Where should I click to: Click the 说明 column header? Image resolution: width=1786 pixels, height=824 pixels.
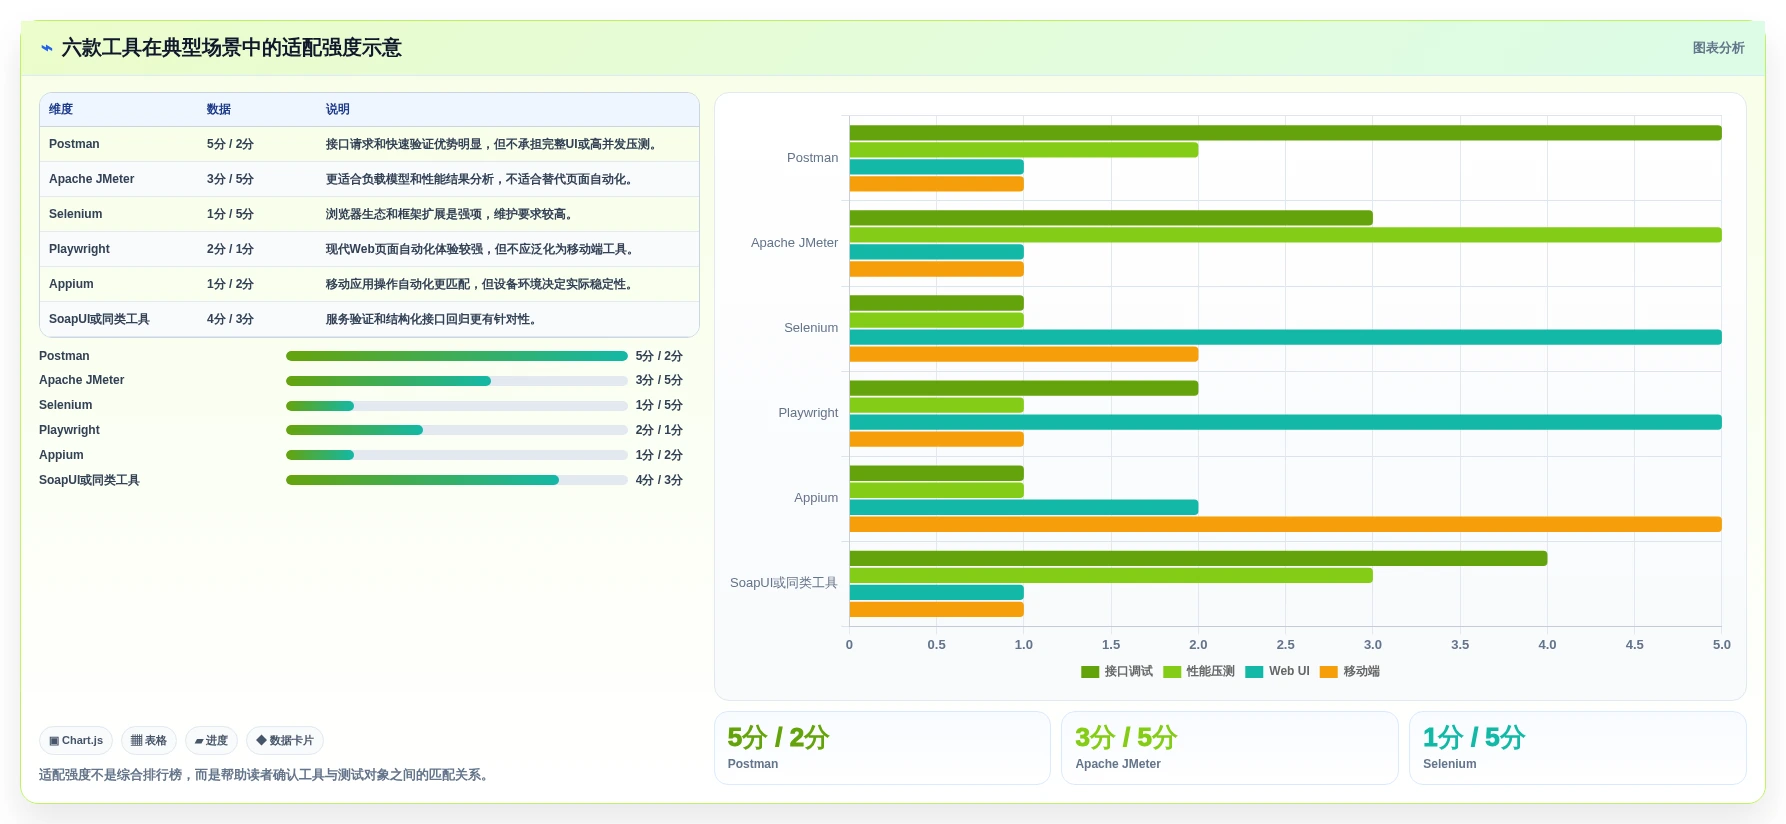338,110
